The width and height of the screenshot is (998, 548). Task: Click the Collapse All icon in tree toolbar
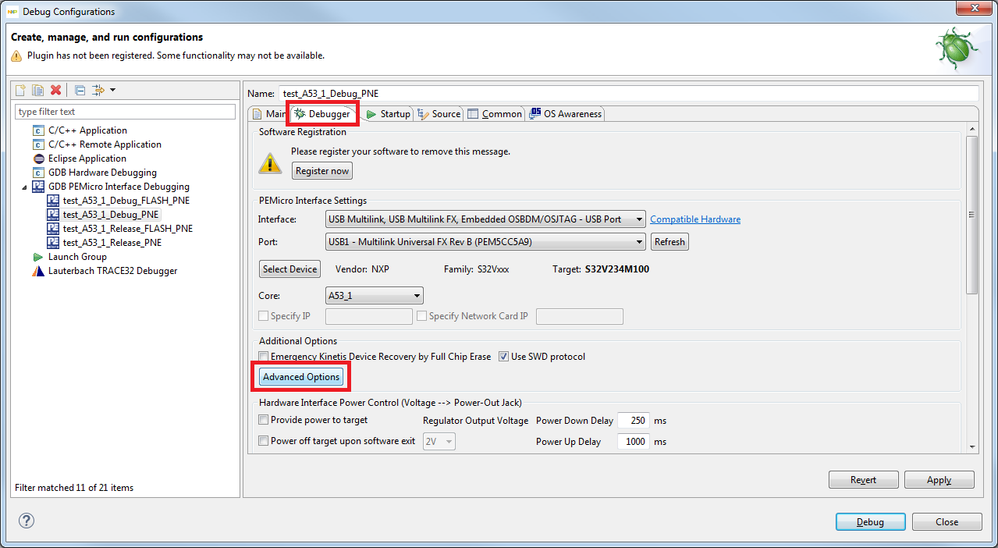80,90
